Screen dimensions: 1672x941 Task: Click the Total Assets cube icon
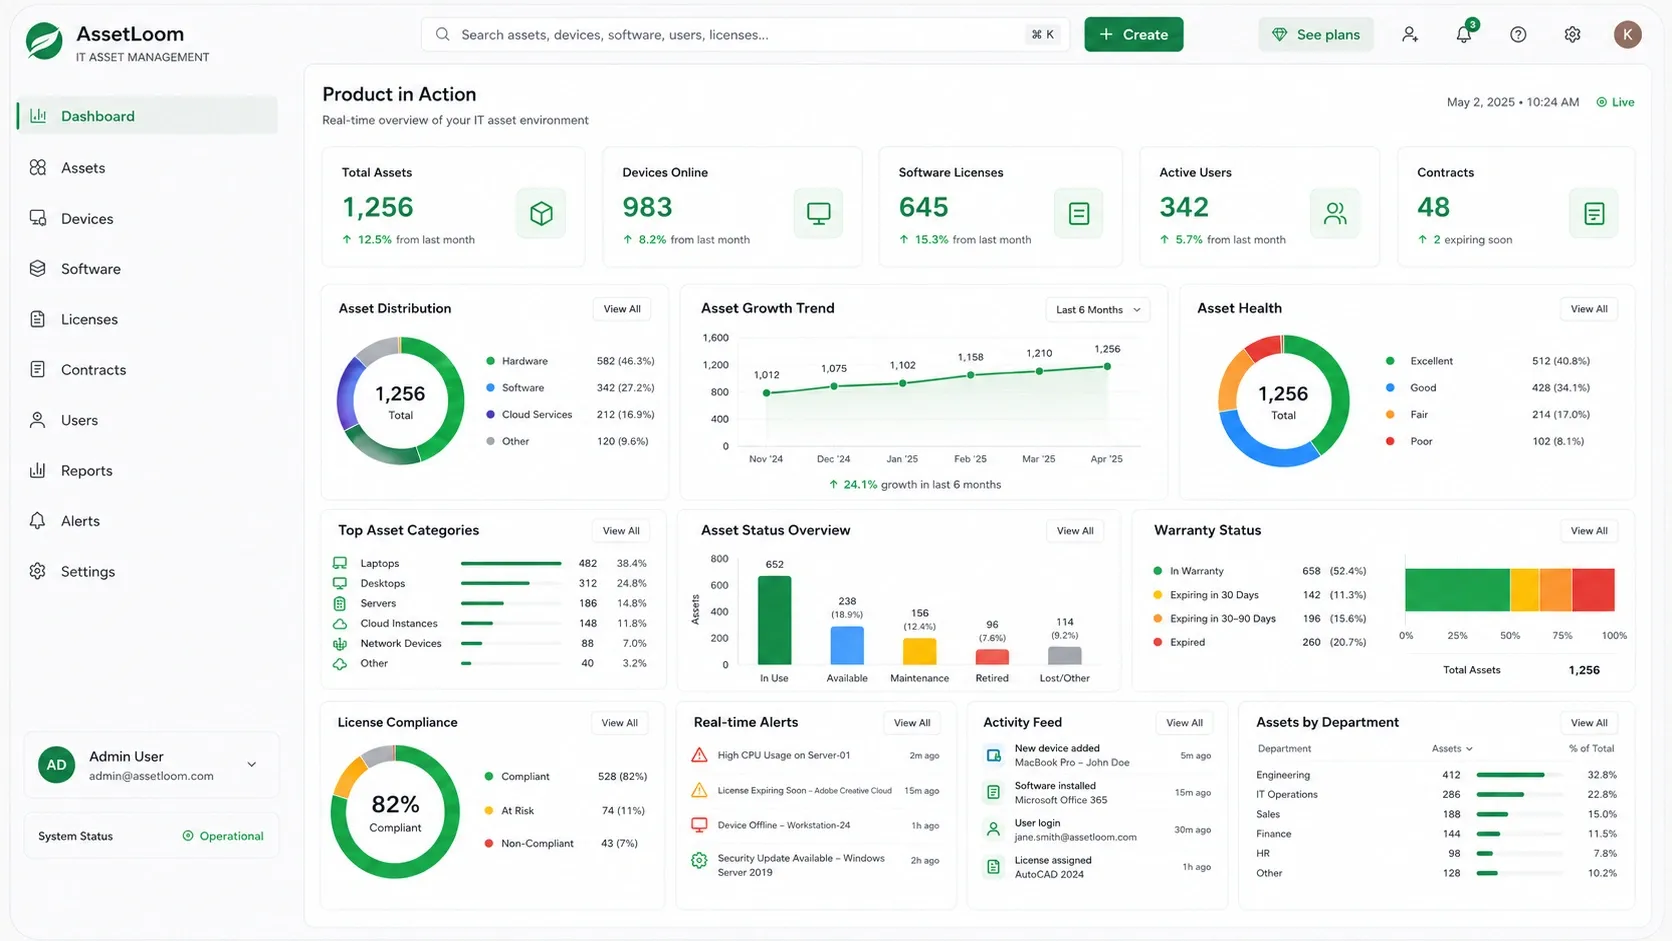[541, 213]
